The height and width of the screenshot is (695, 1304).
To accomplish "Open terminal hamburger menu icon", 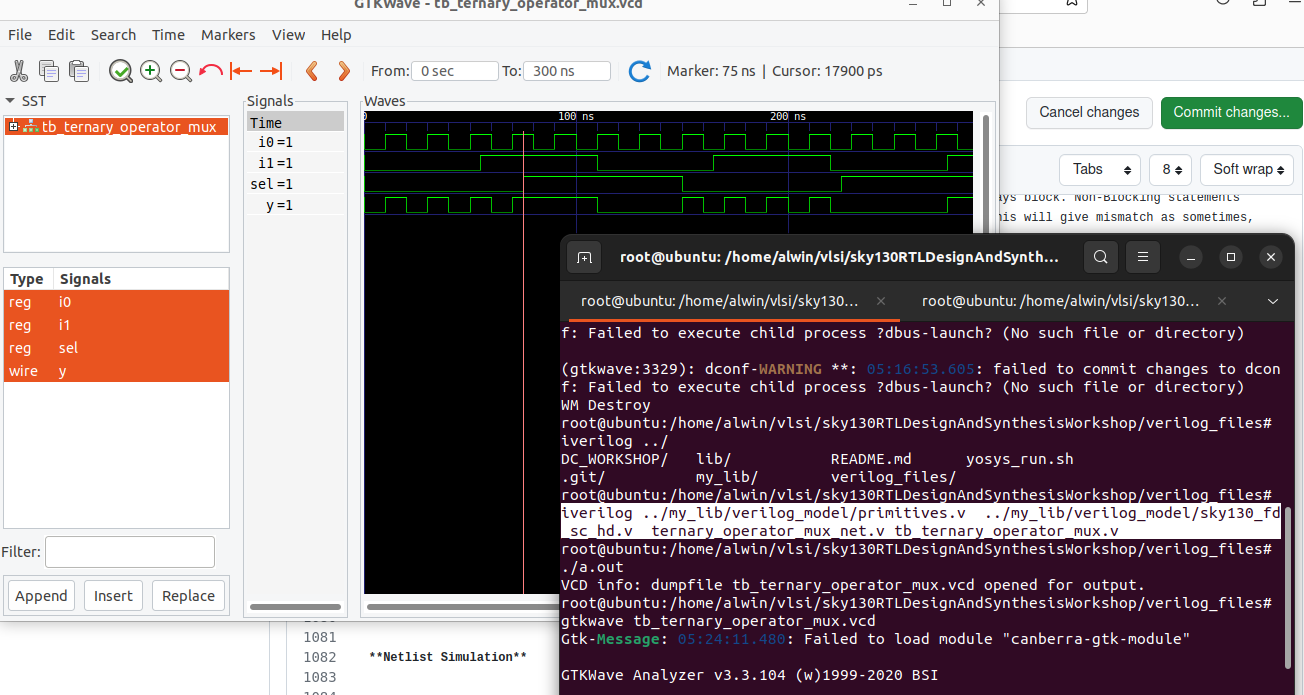I will click(x=1142, y=257).
